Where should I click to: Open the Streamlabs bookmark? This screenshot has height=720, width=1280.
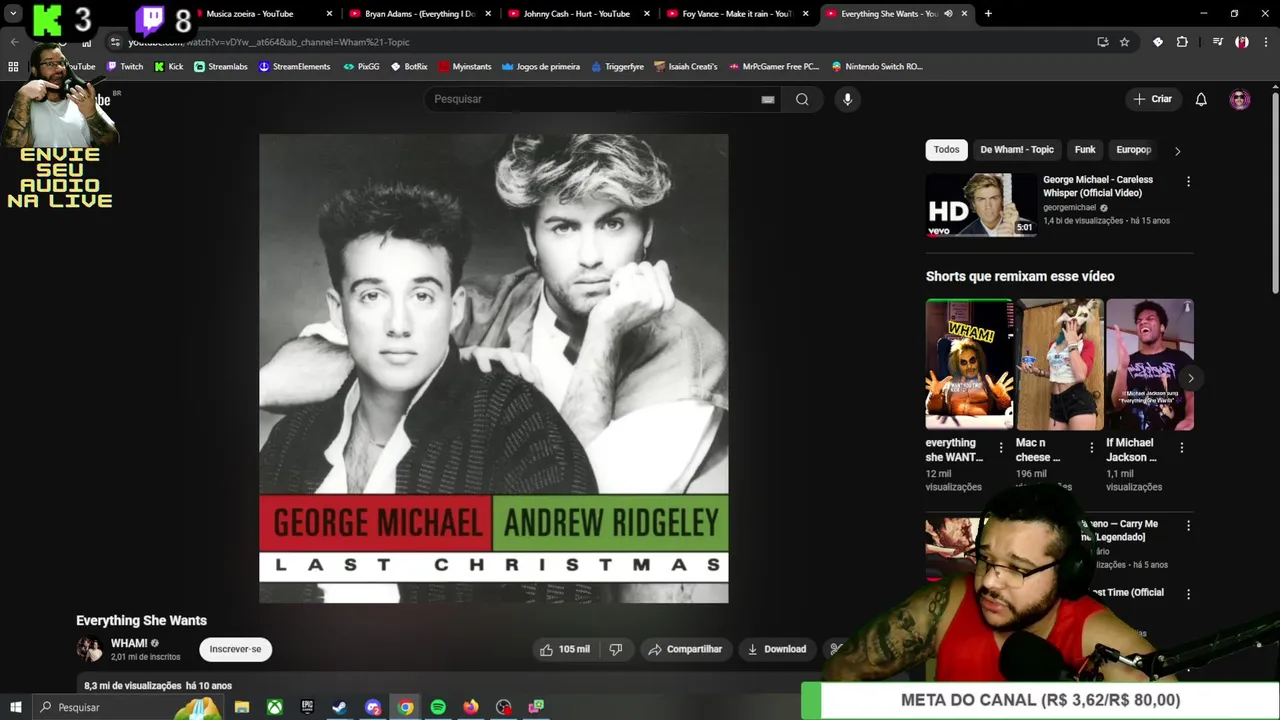tap(221, 67)
